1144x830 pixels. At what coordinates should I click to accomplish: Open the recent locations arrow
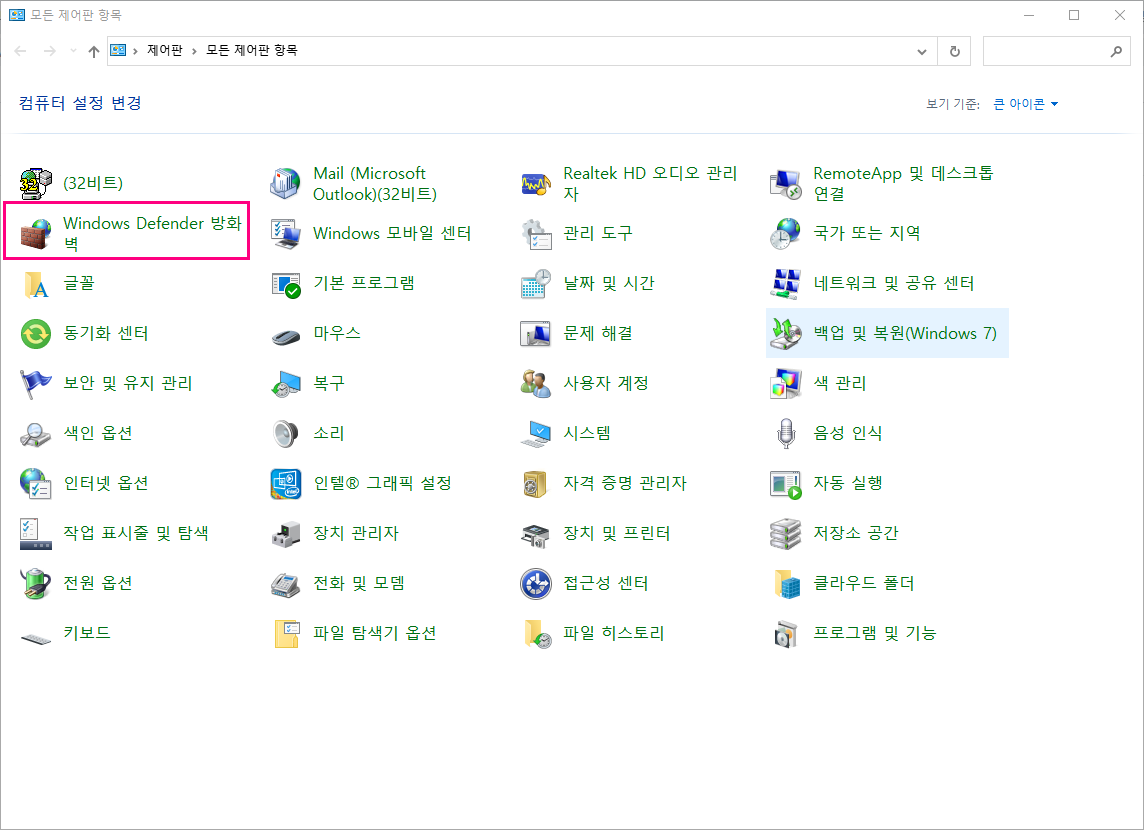73,51
